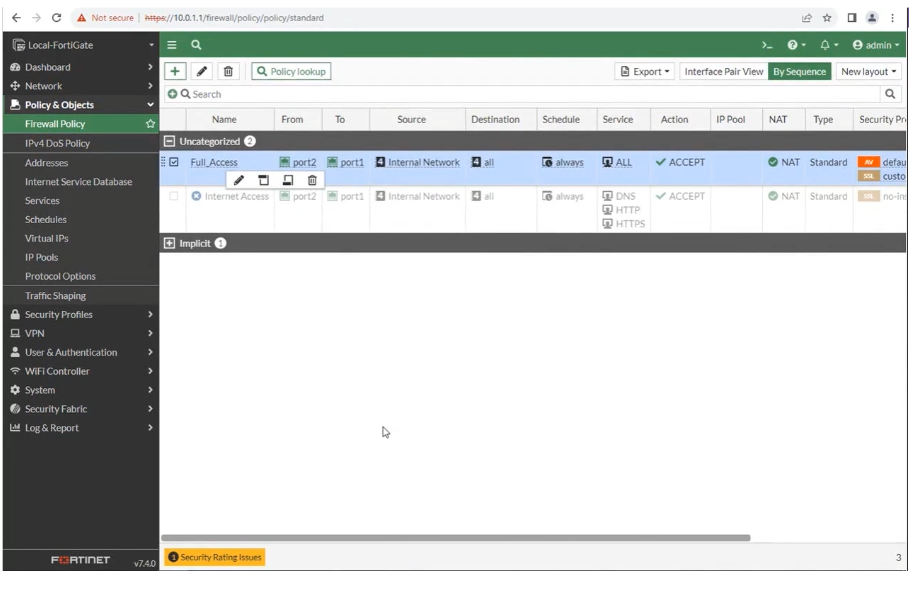Click the port2 interface in Full_Access row

(298, 162)
